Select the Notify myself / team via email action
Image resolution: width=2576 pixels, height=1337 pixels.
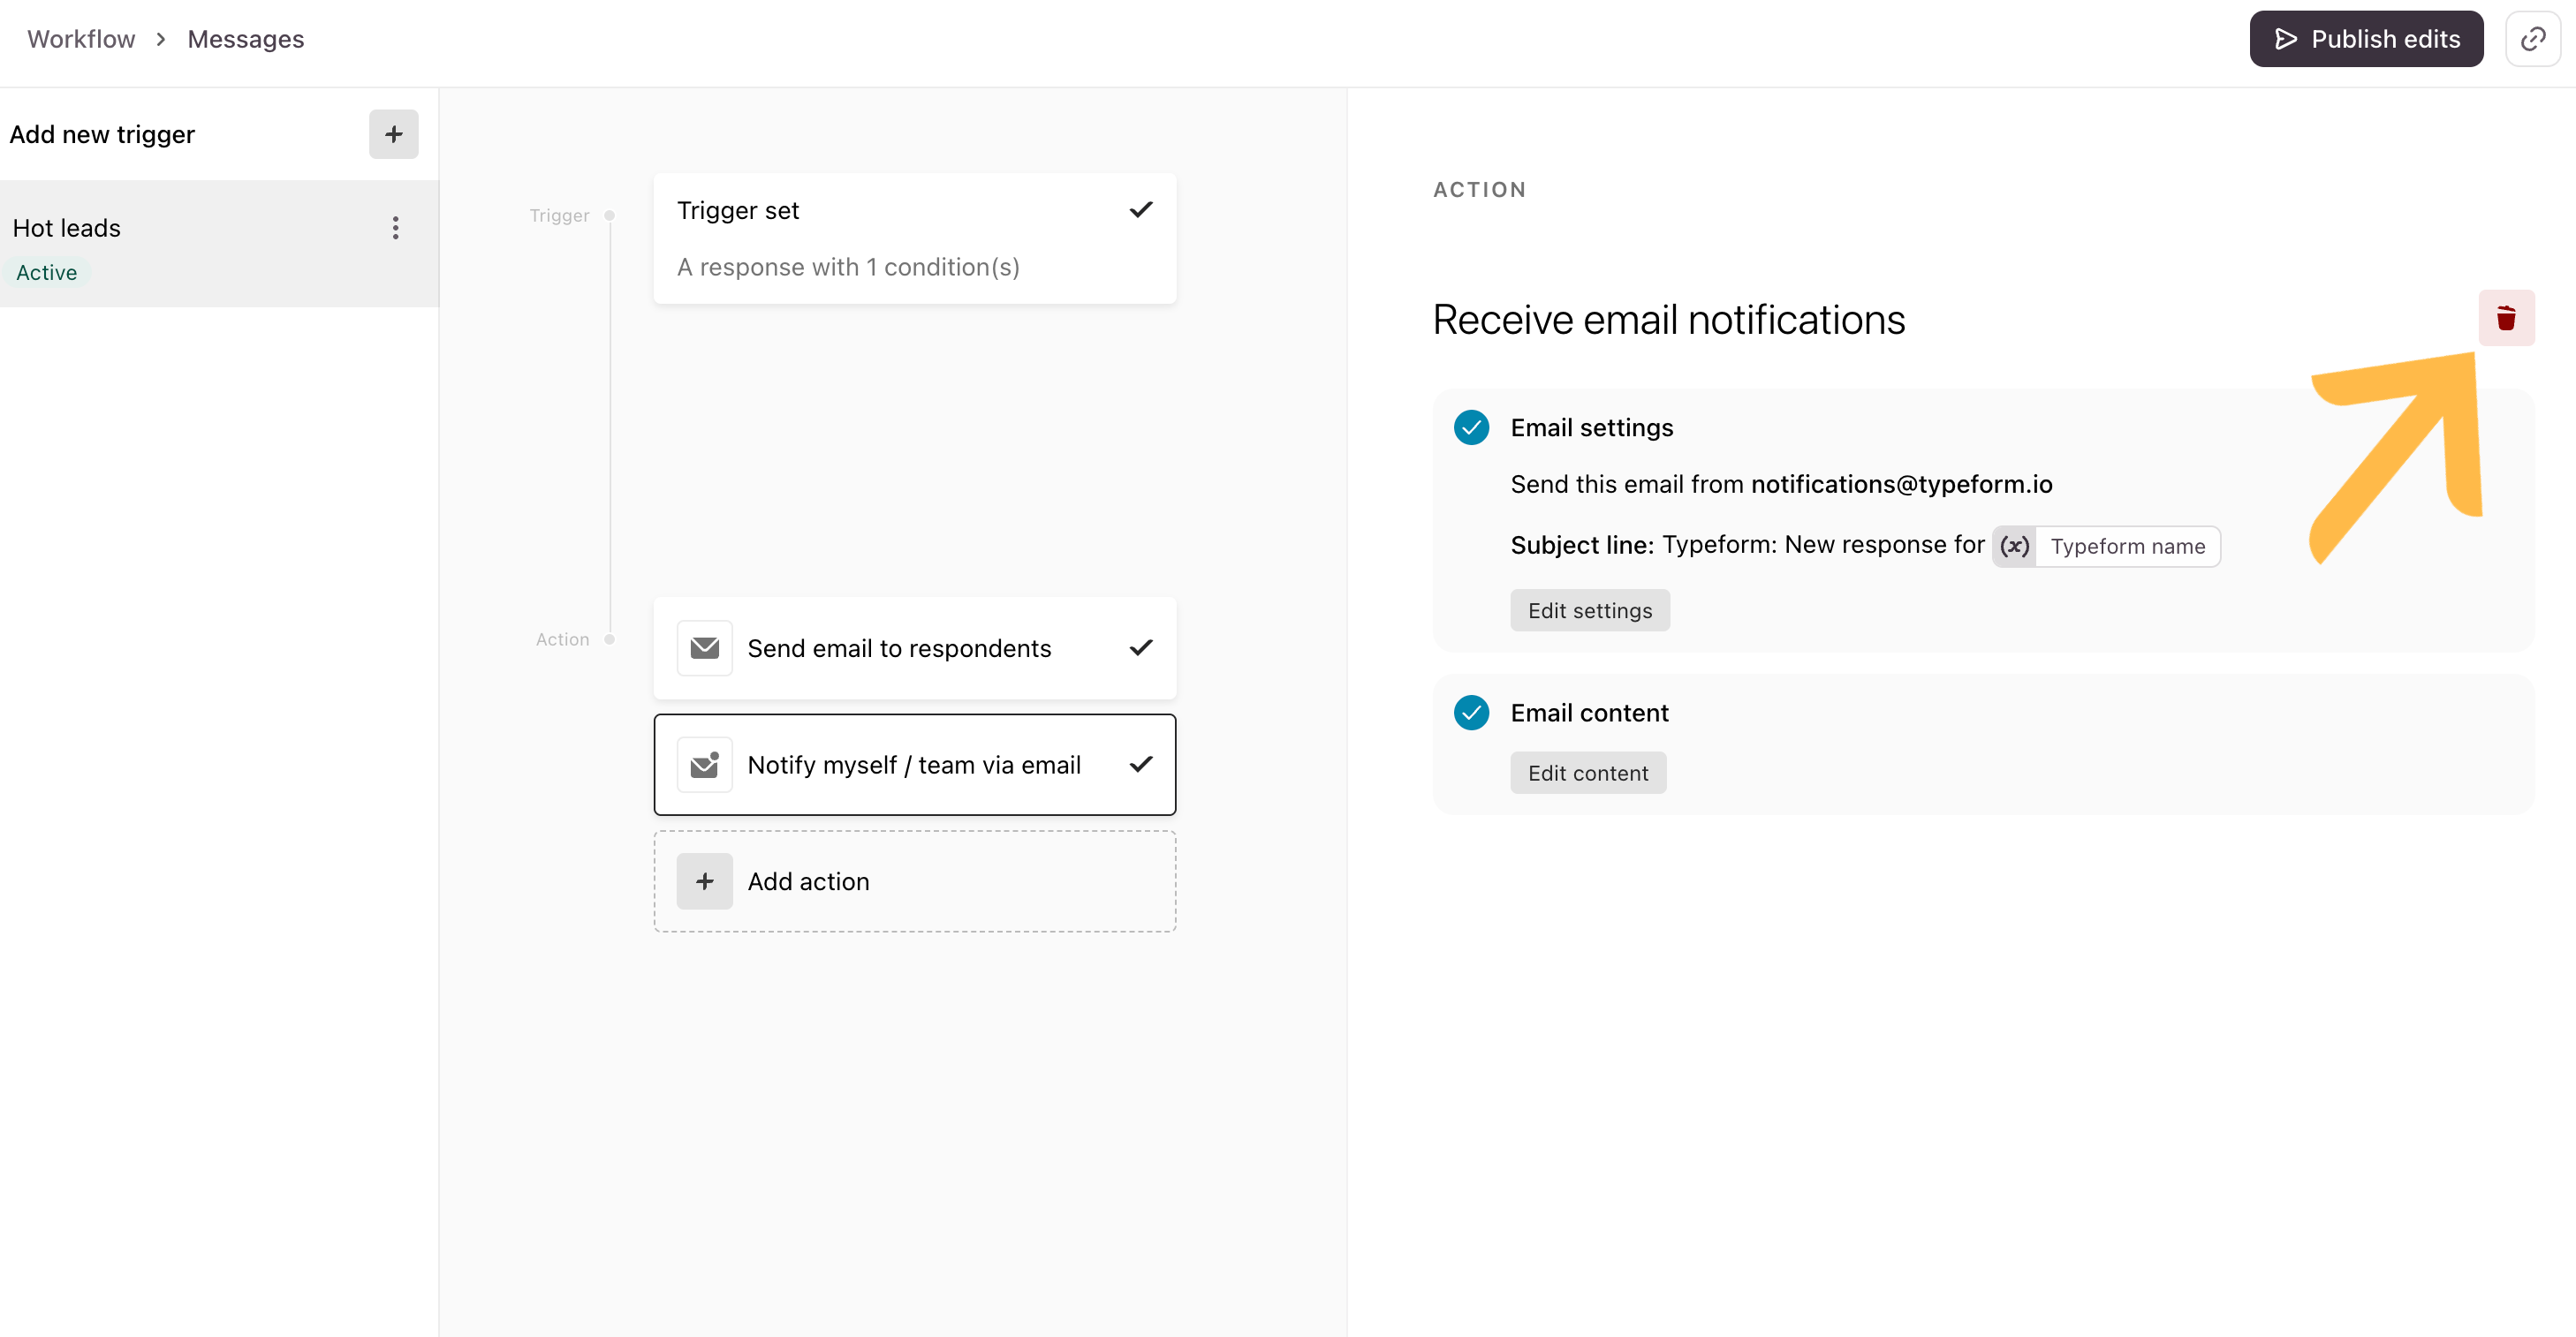[914, 765]
